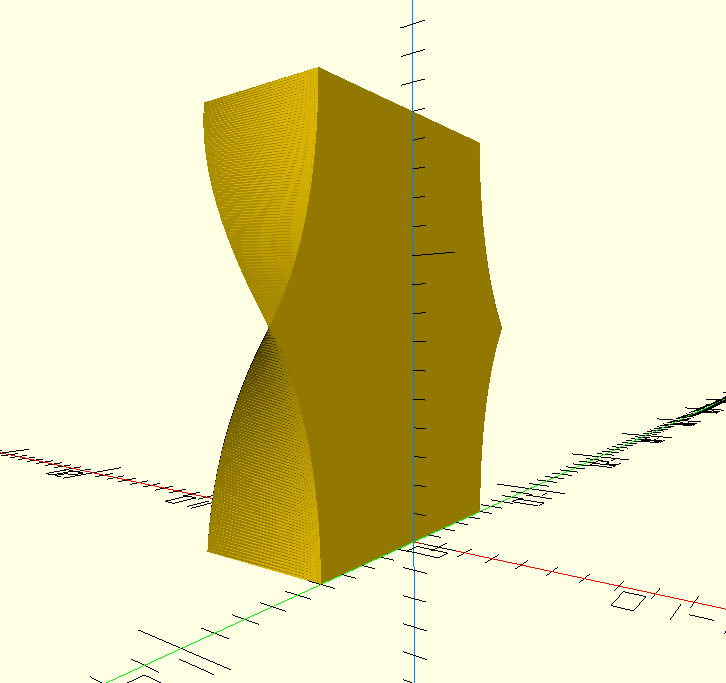The image size is (726, 683).
Task: Click the pointed notch on the model's right edge
Action: coord(499,326)
